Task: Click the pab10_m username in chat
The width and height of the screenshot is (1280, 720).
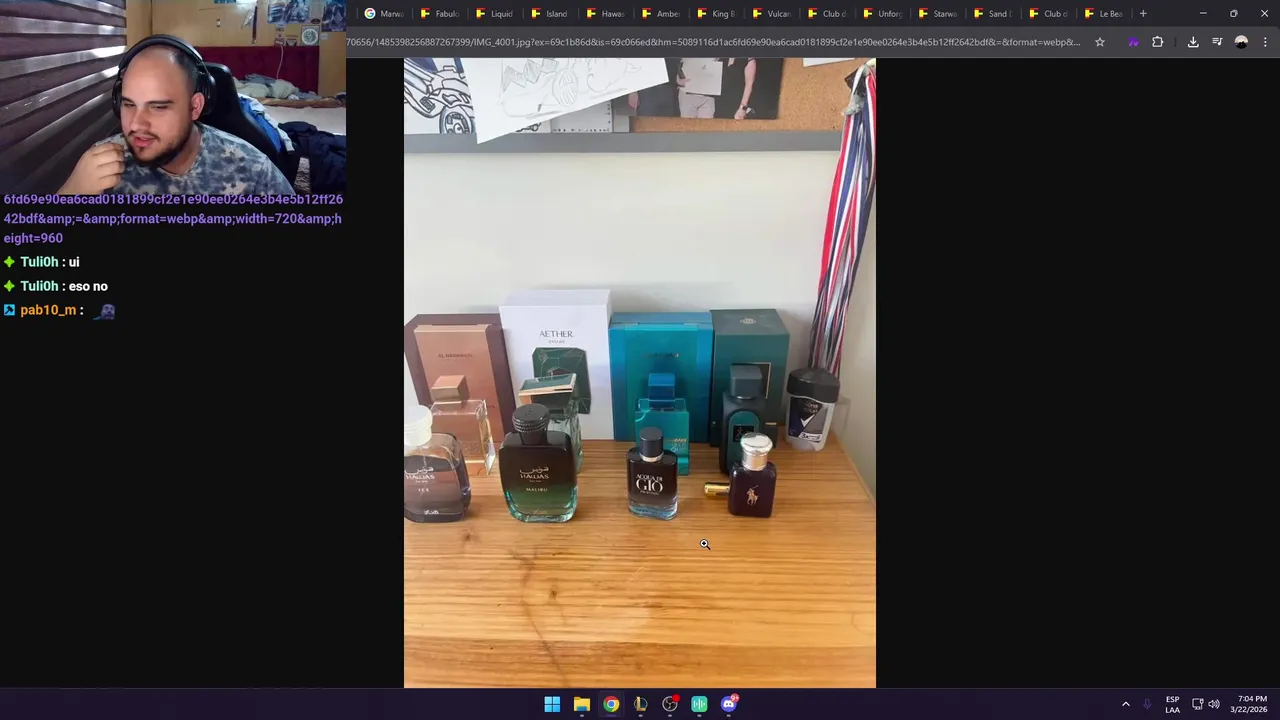Action: pos(48,310)
